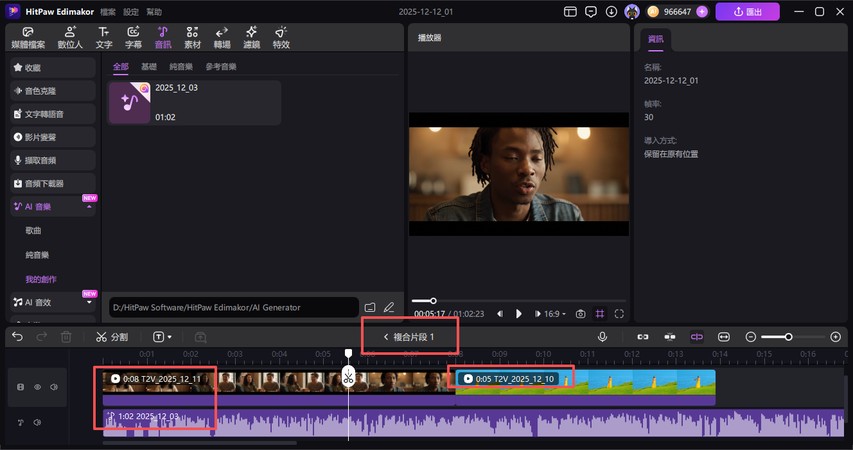Click the zoom-in plus icon on timeline
This screenshot has width=853, height=450.
[x=836, y=337]
